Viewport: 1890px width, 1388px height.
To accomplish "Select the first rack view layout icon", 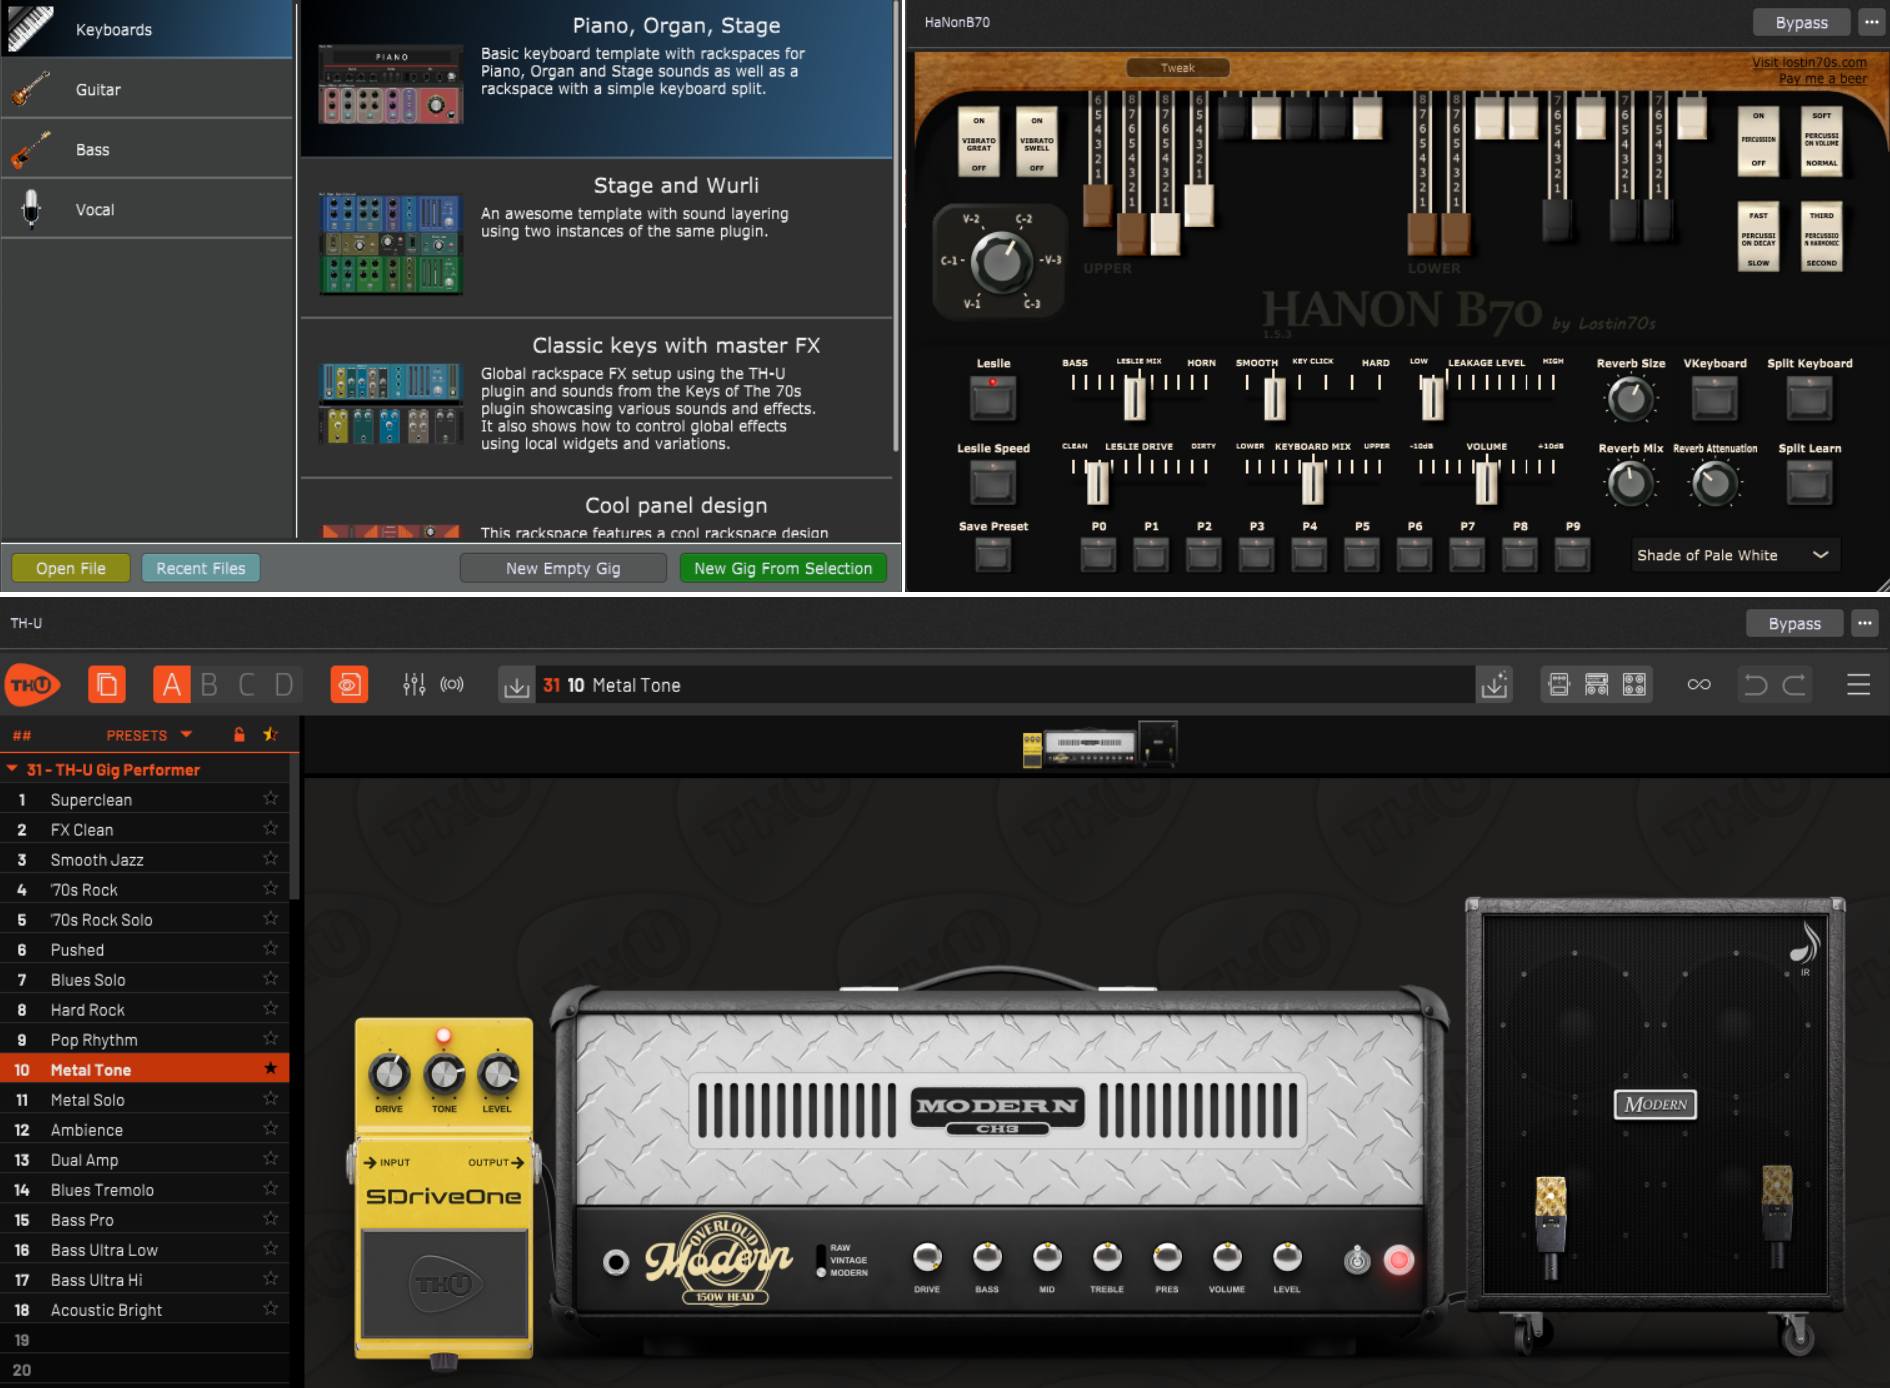I will tap(1559, 685).
